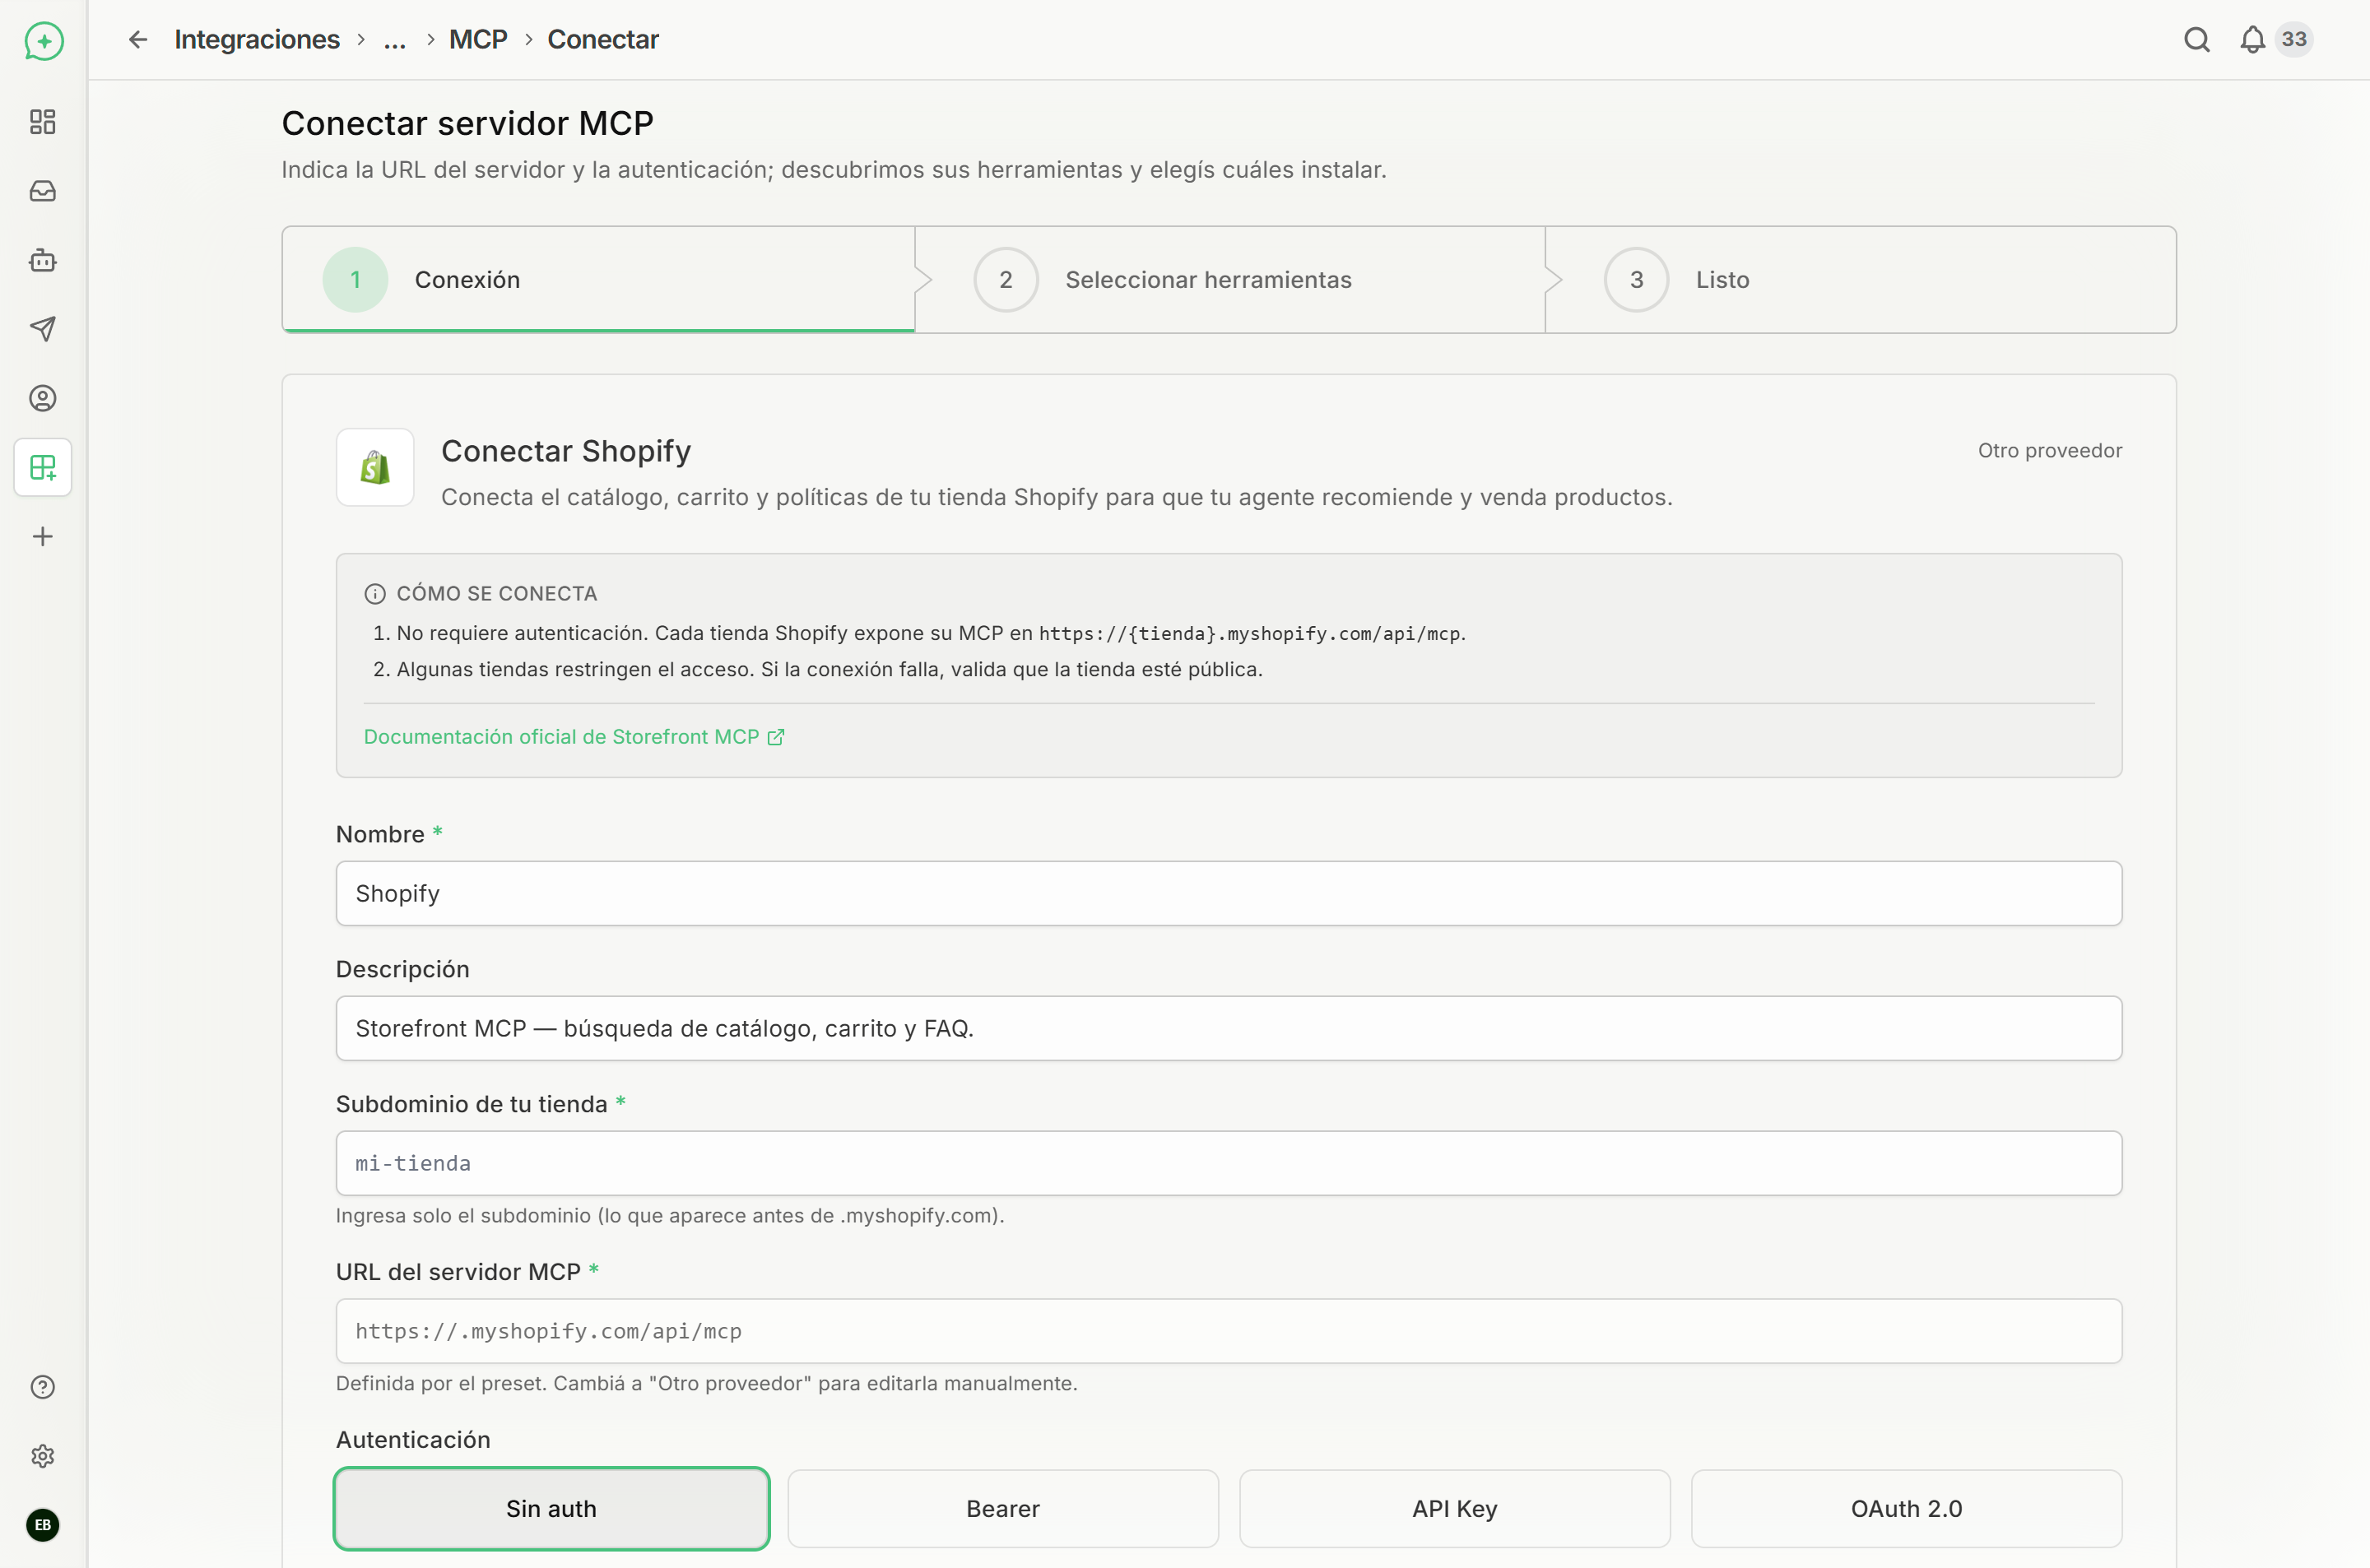Go to MCP in breadcrumb
Viewport: 2370px width, 1568px height.
pos(478,39)
